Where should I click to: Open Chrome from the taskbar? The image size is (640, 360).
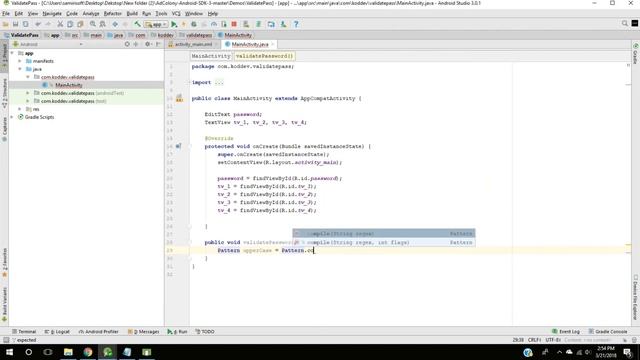[88, 352]
